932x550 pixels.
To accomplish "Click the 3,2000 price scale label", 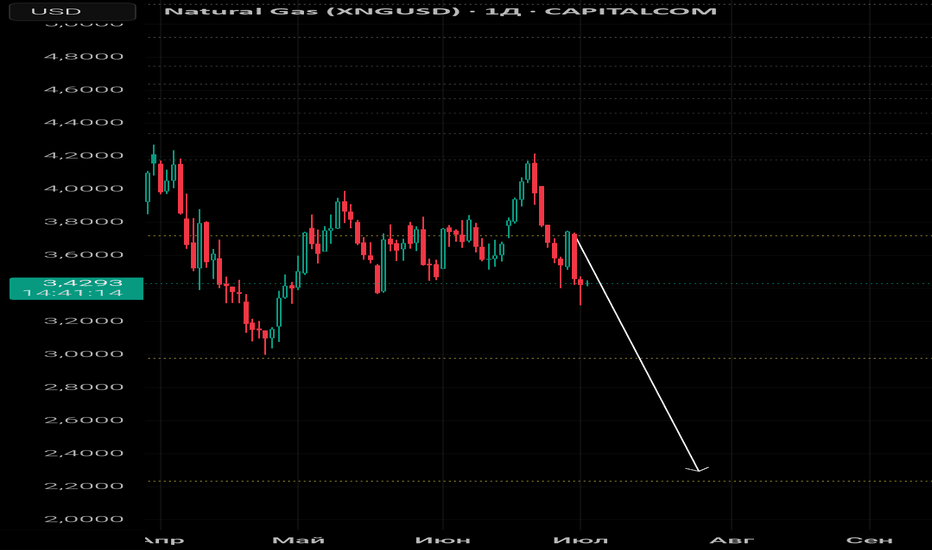I will coord(84,321).
